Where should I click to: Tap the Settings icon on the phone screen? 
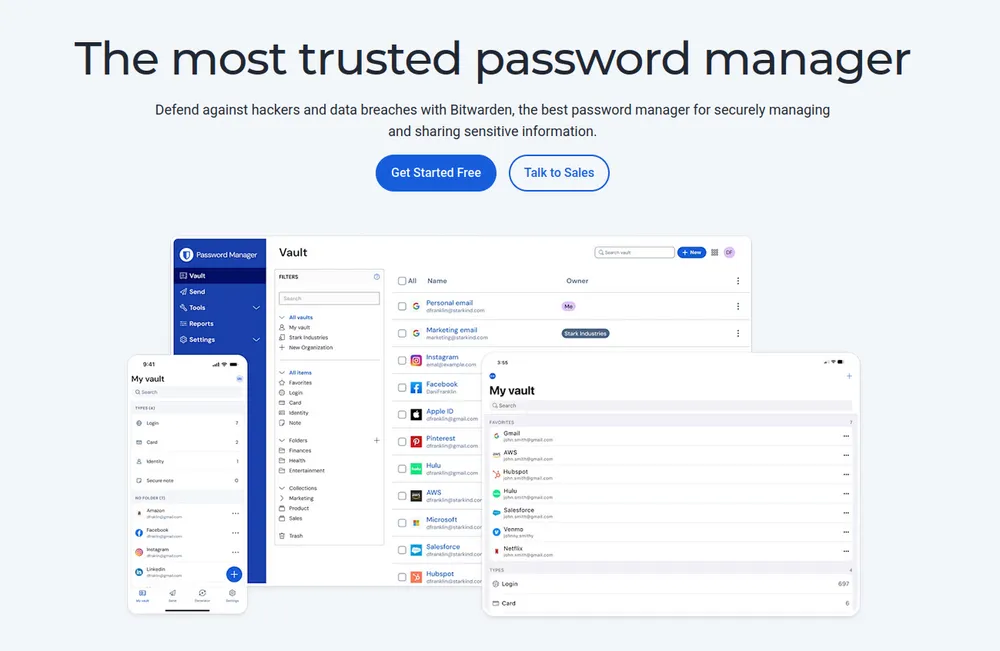[231, 592]
